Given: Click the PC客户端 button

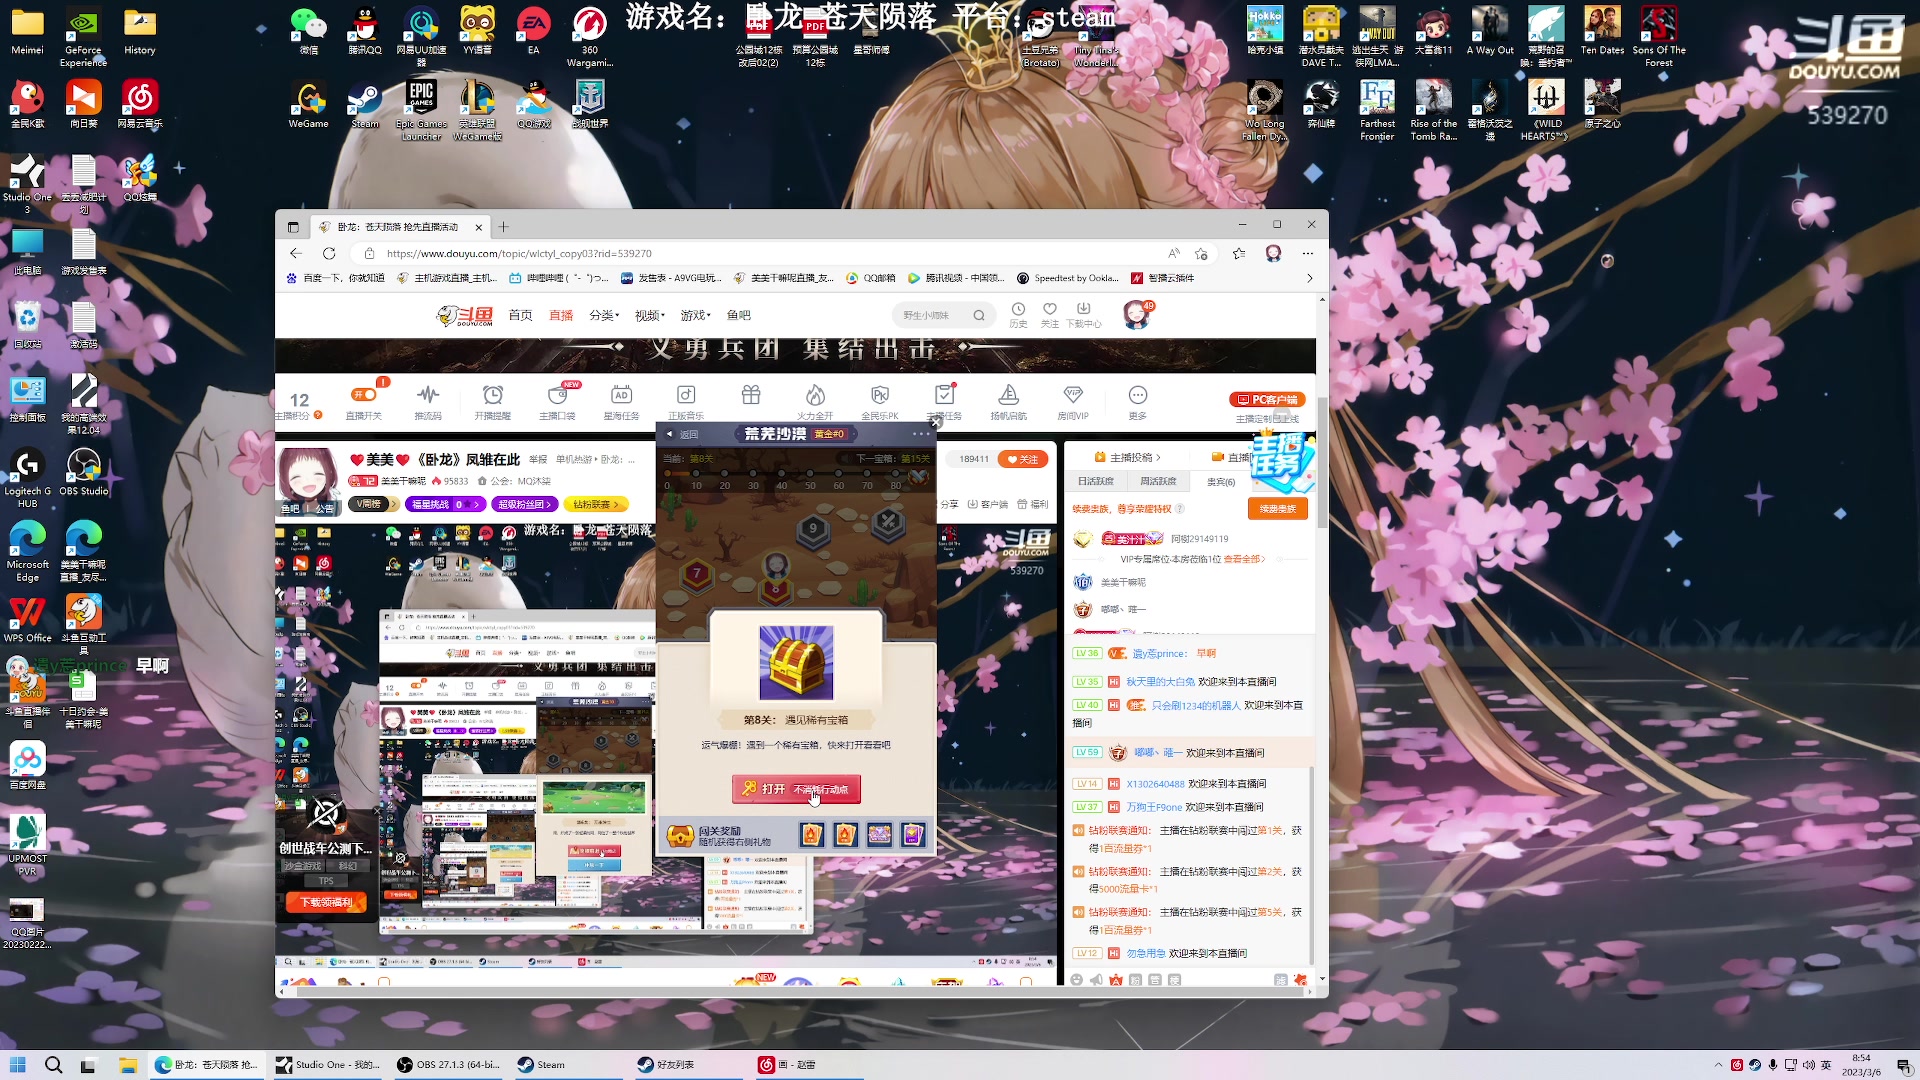Looking at the screenshot, I should click(x=1267, y=400).
